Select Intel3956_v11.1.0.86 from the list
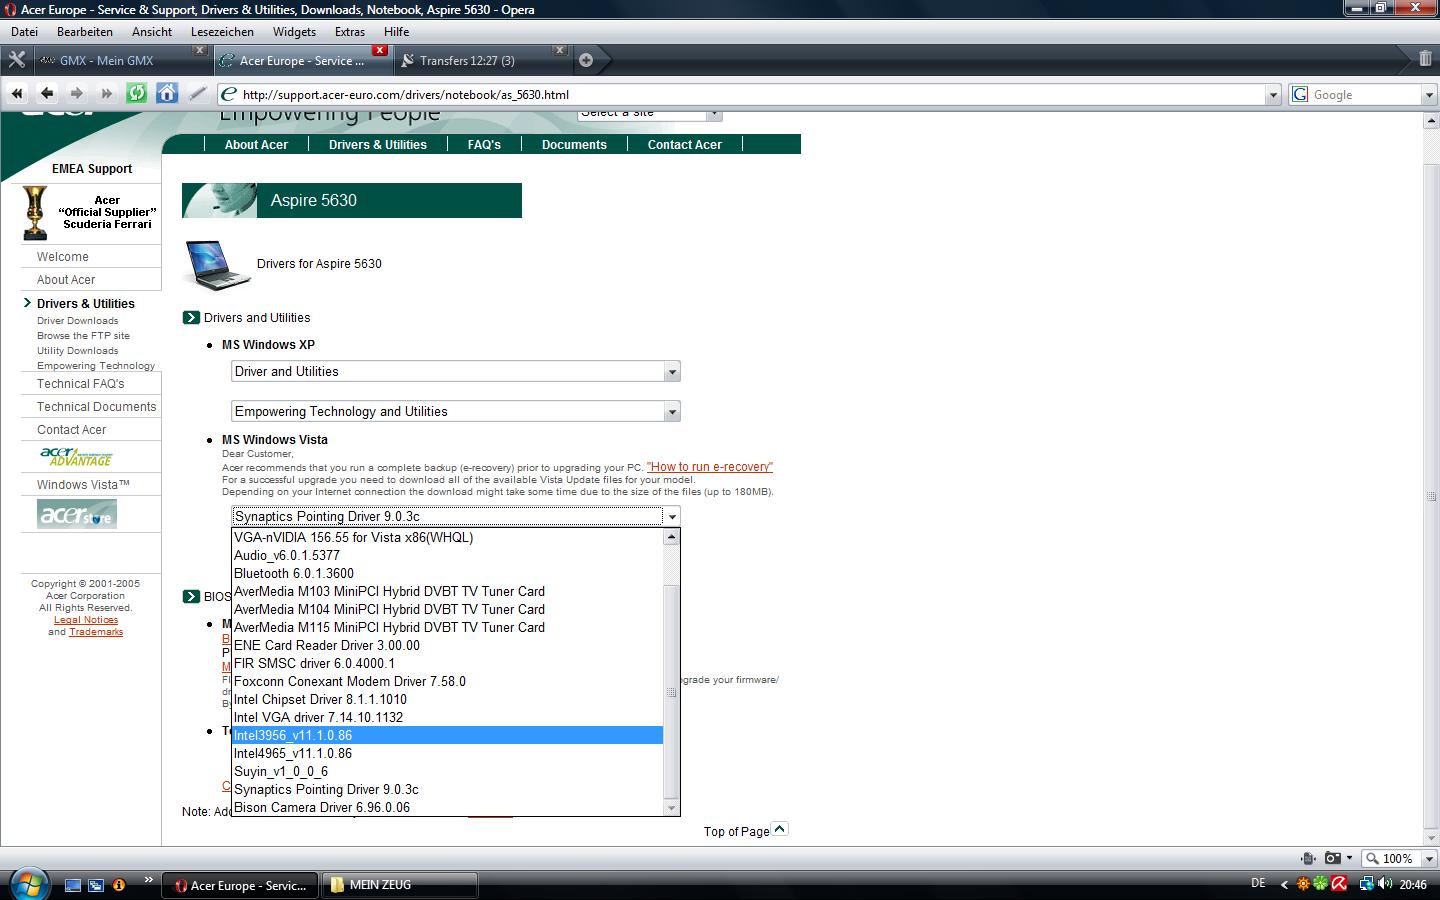 [447, 735]
